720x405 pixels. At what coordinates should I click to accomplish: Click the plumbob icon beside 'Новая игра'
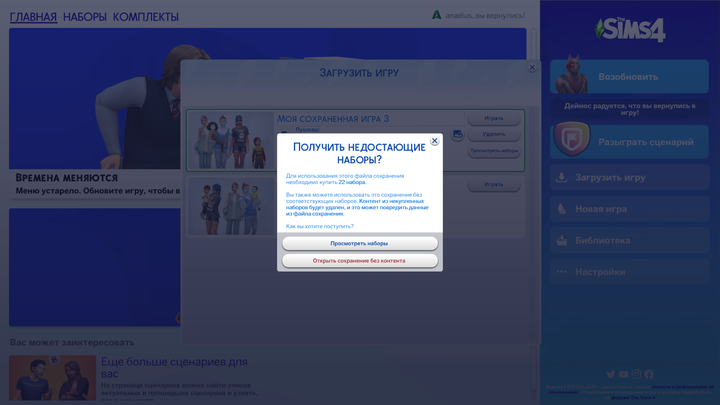pyautogui.click(x=562, y=209)
